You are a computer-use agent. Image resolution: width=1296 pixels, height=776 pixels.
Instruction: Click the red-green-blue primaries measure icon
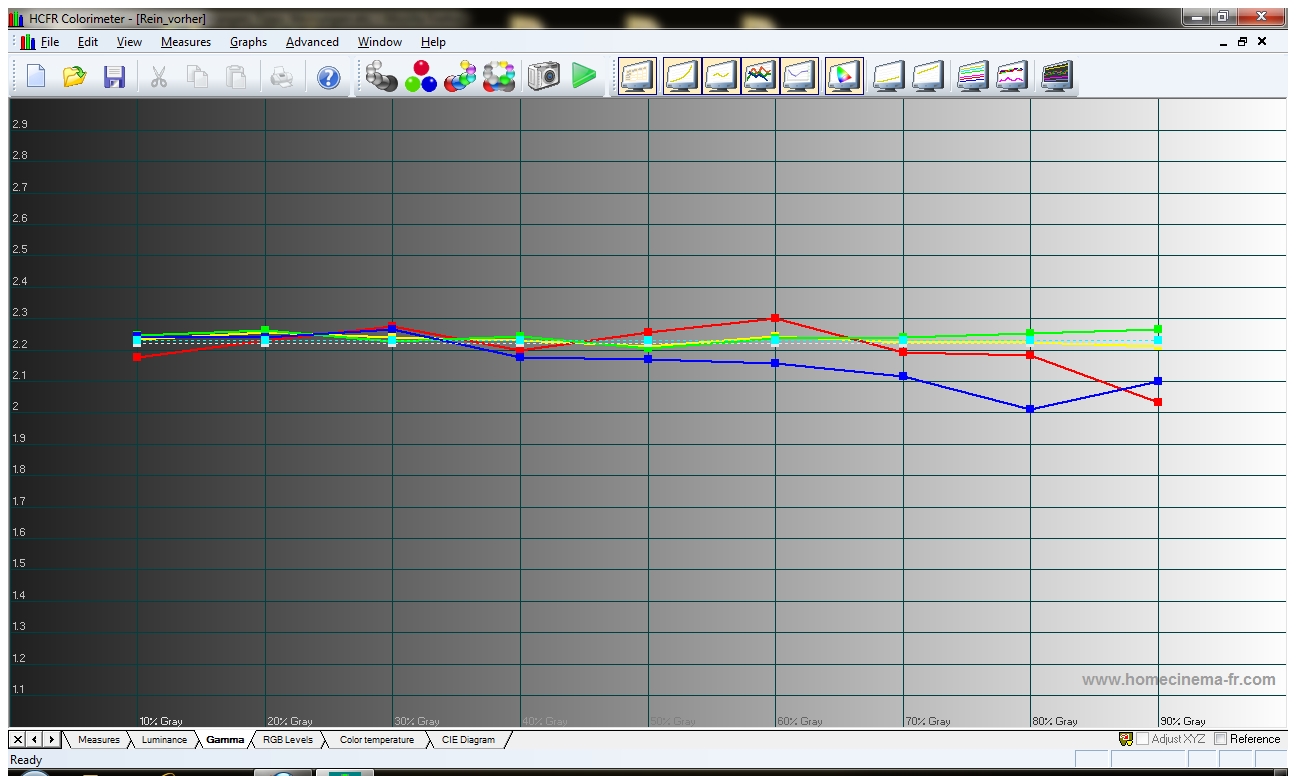[x=421, y=77]
